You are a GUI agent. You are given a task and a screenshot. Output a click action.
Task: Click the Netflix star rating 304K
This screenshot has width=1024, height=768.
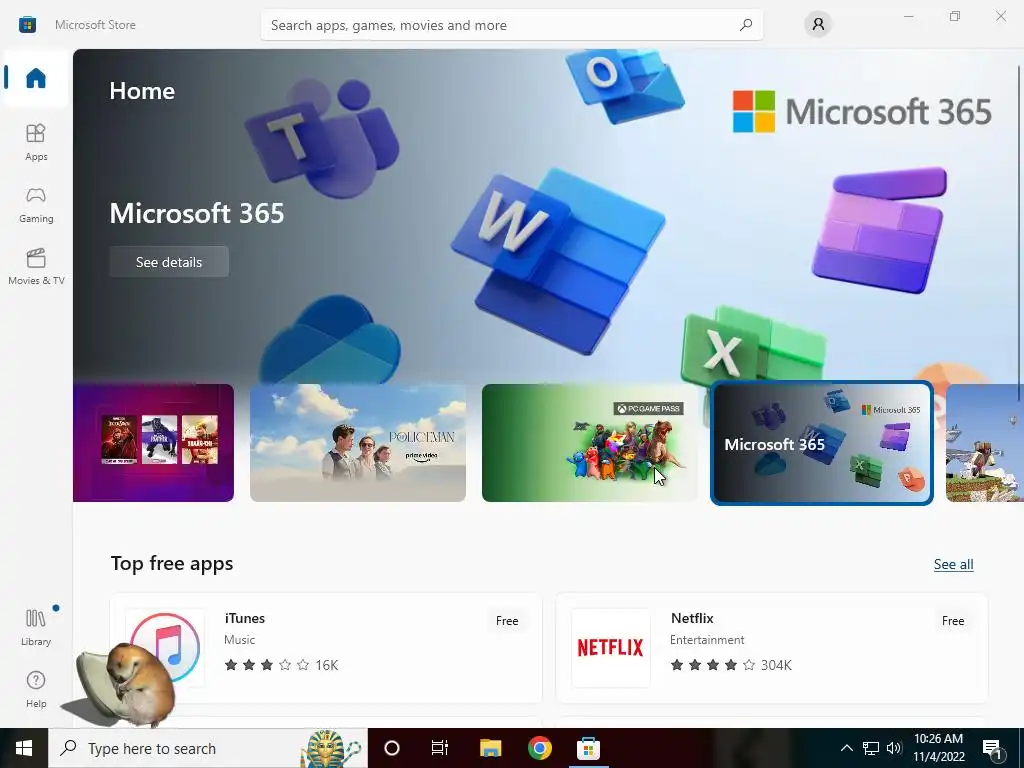[731, 665]
